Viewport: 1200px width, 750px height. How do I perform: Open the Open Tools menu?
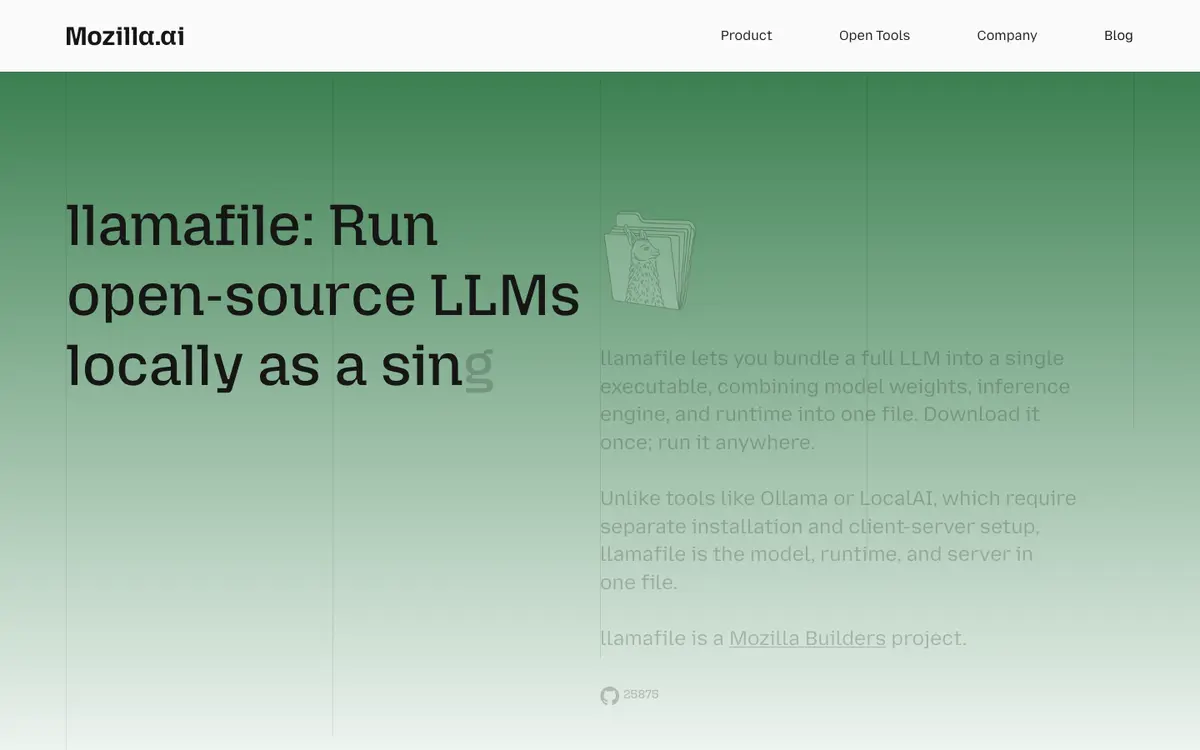874,35
